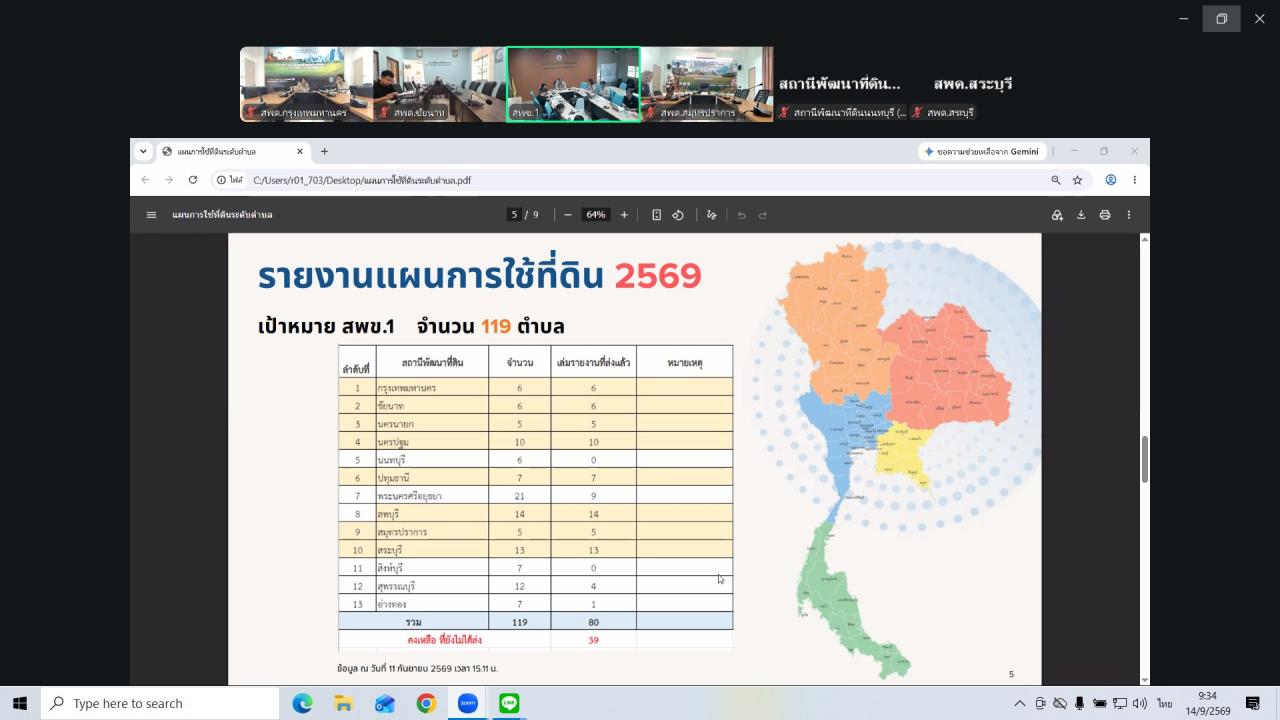Bookmark this page with the star icon
Image resolution: width=1280 pixels, height=720 pixels.
click(1077, 180)
